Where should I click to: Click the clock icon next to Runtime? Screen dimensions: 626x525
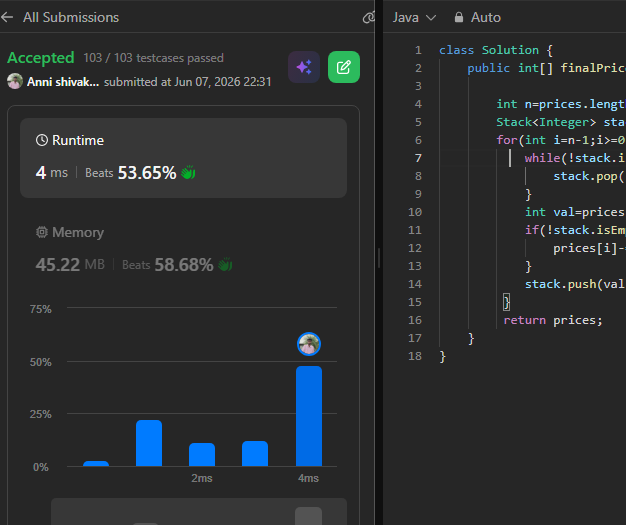tap(42, 140)
